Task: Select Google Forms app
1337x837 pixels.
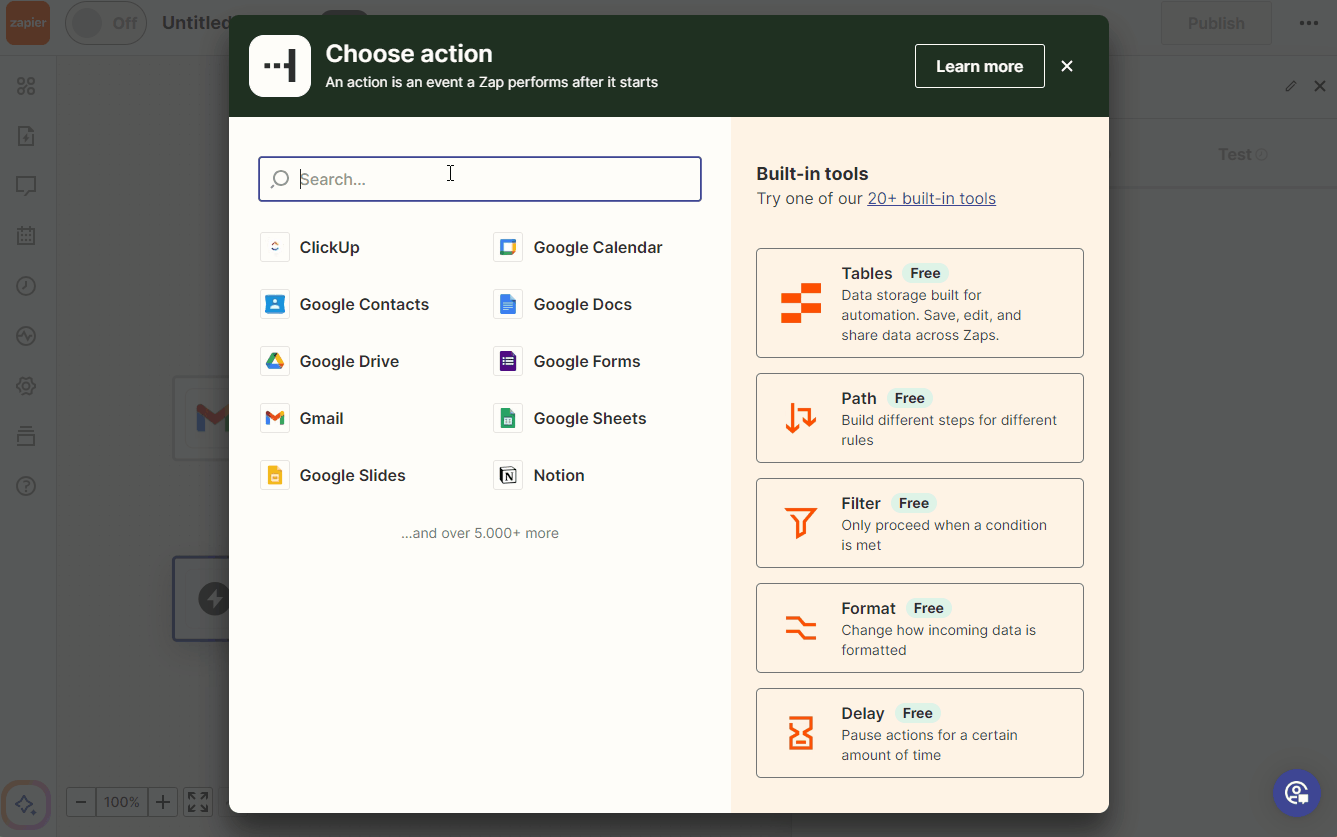Action: 567,361
